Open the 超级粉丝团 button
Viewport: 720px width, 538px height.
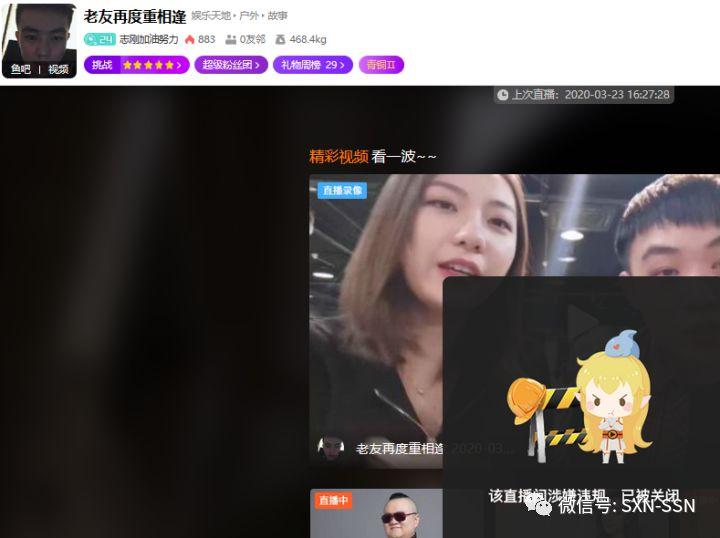point(231,65)
